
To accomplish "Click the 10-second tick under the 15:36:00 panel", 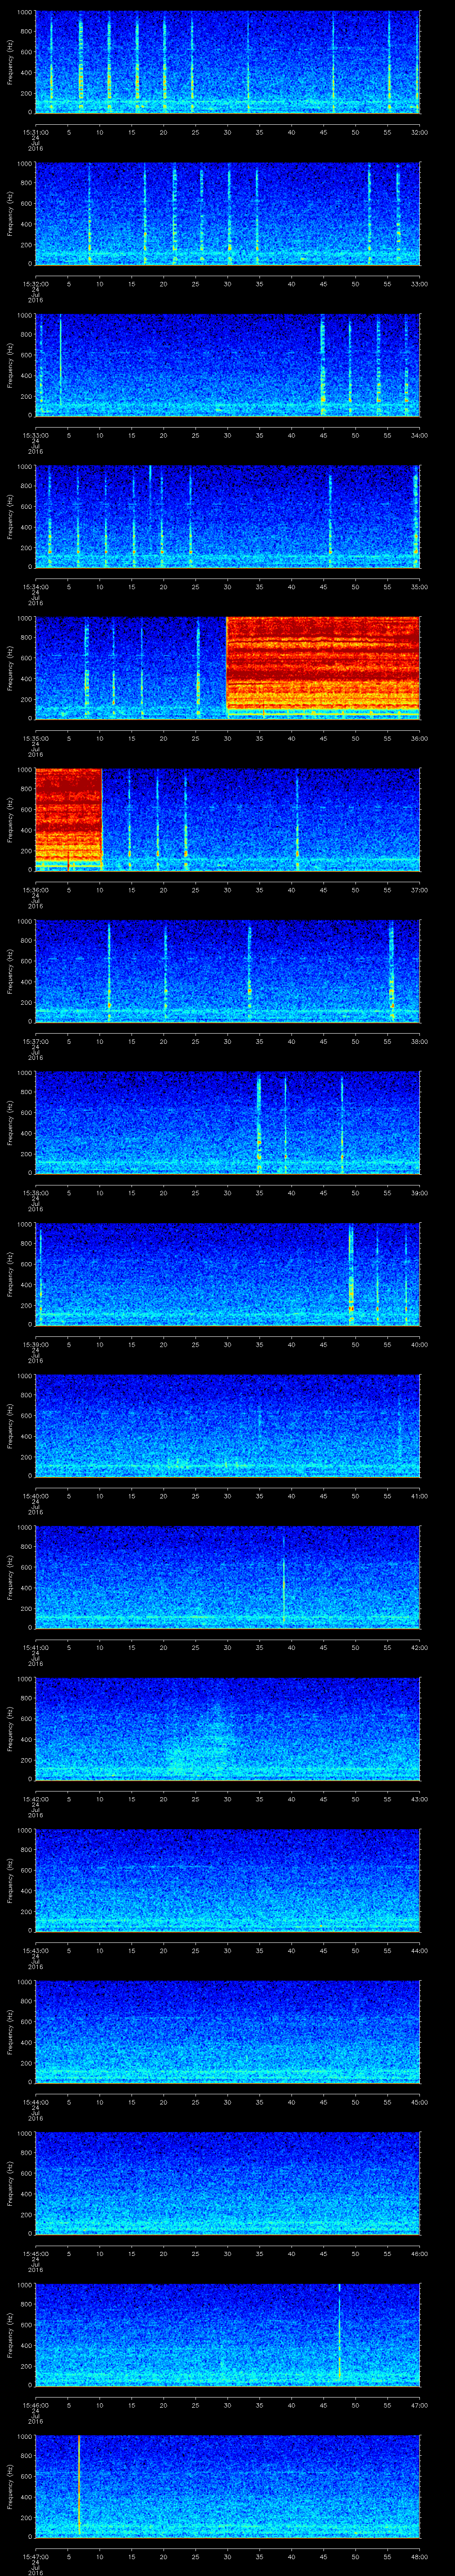I will point(99,890).
